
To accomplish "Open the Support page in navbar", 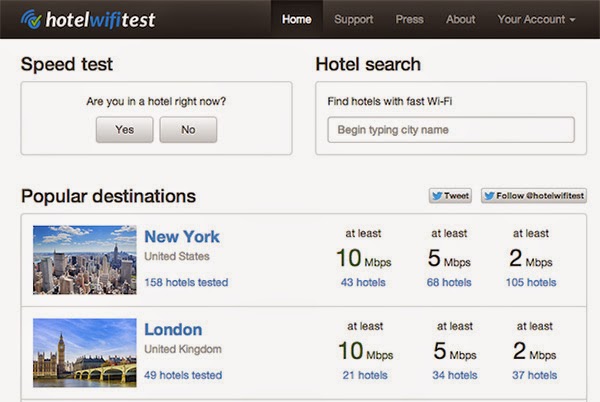I will (354, 19).
